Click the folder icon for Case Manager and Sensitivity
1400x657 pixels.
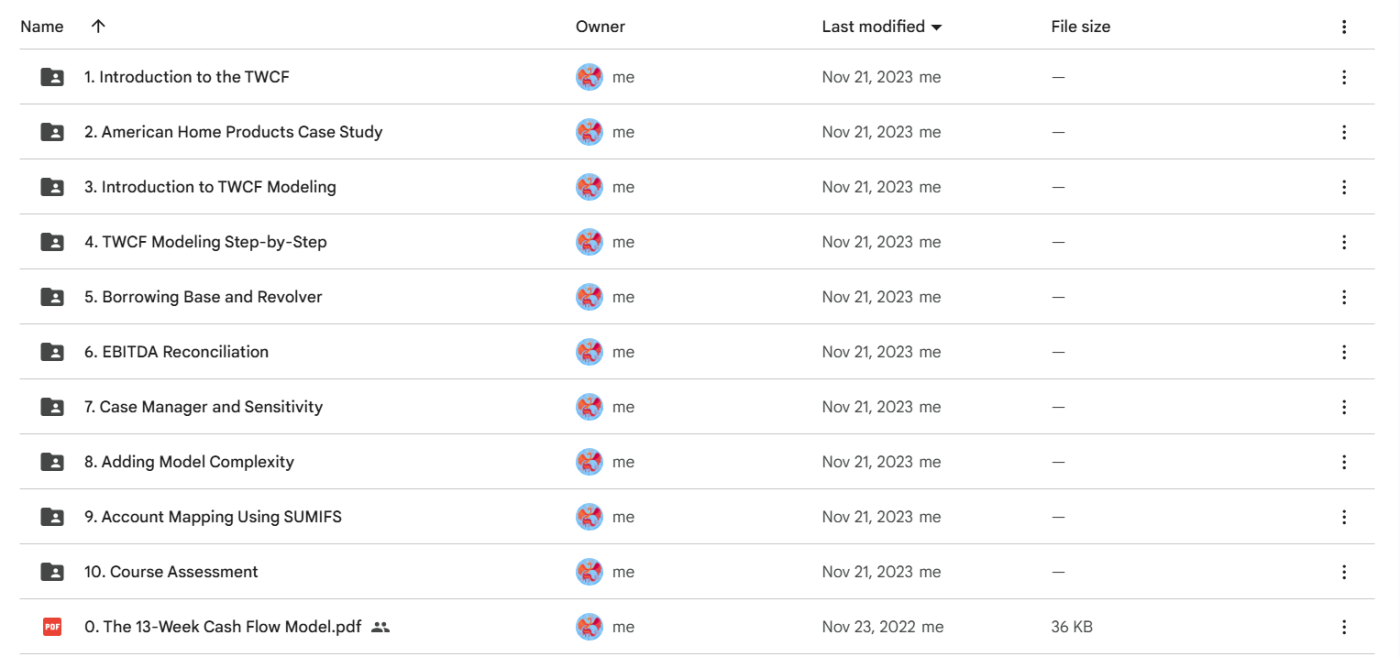pyautogui.click(x=52, y=407)
